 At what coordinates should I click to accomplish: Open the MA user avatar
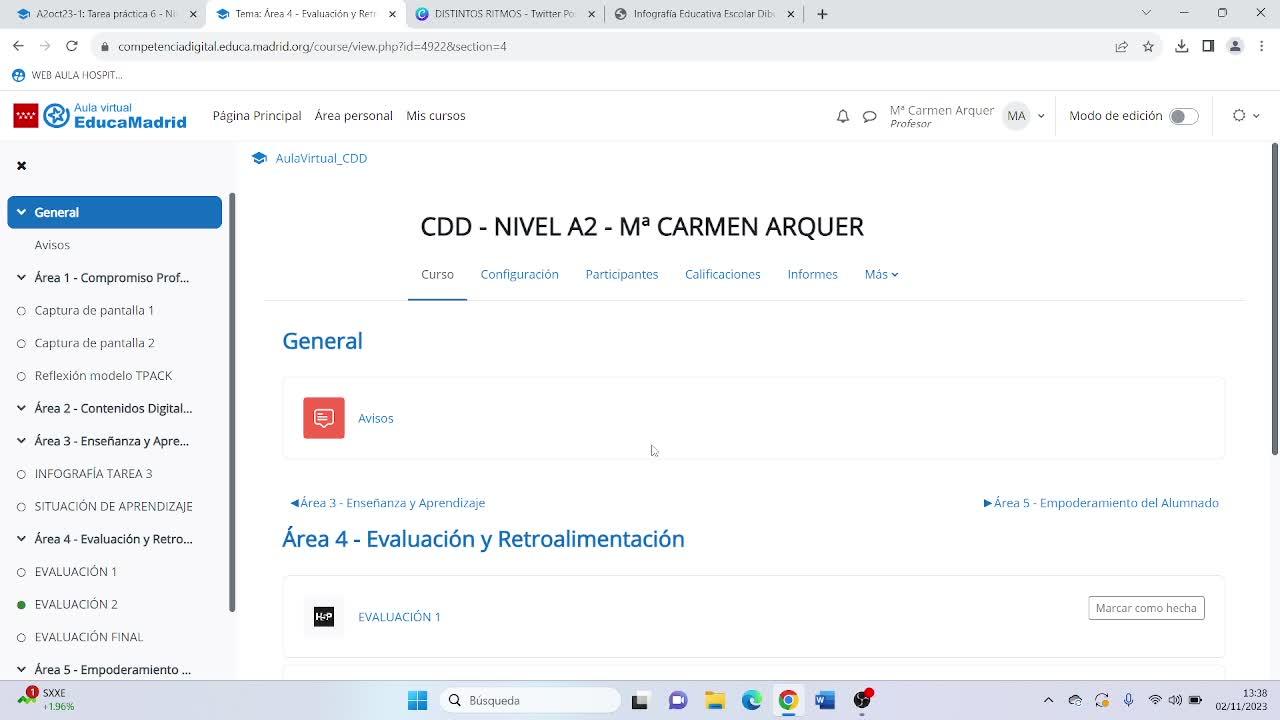[1016, 116]
